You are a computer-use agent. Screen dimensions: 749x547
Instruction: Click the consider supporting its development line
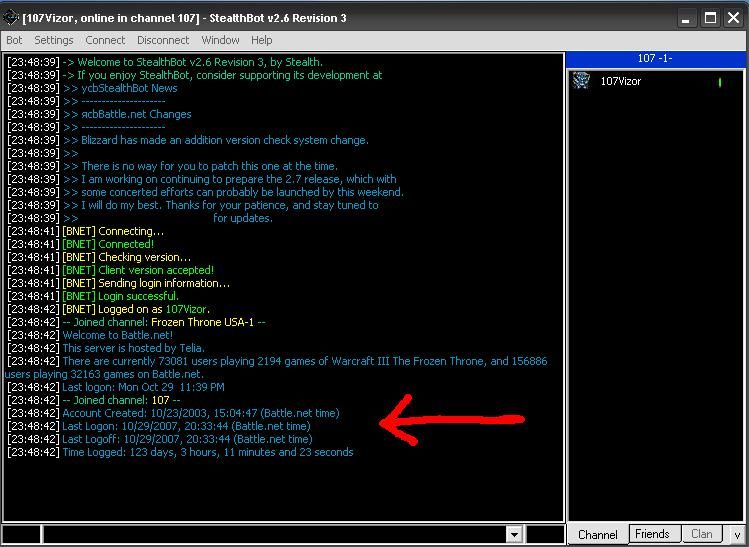tap(195, 75)
